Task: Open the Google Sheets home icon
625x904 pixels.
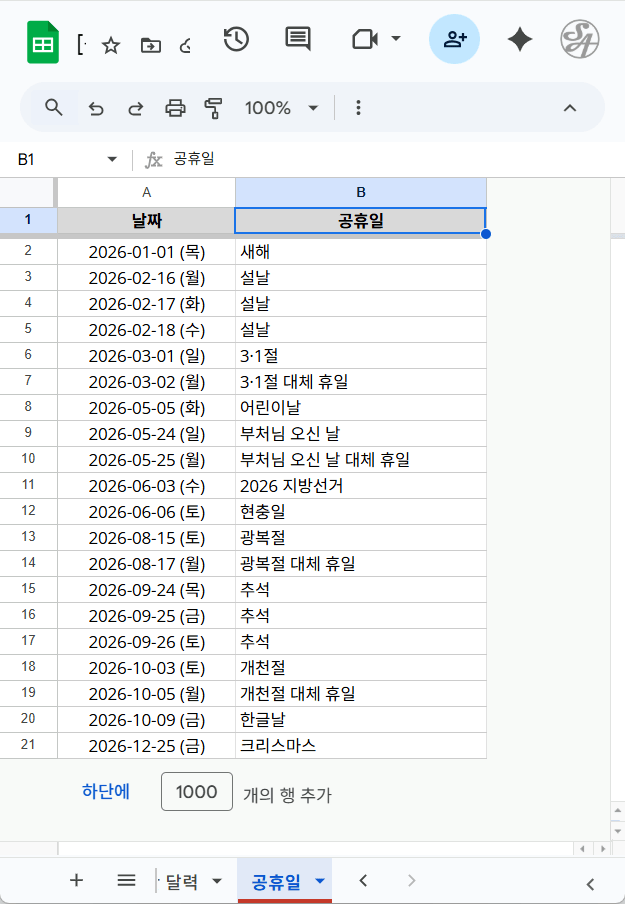Action: [x=43, y=45]
